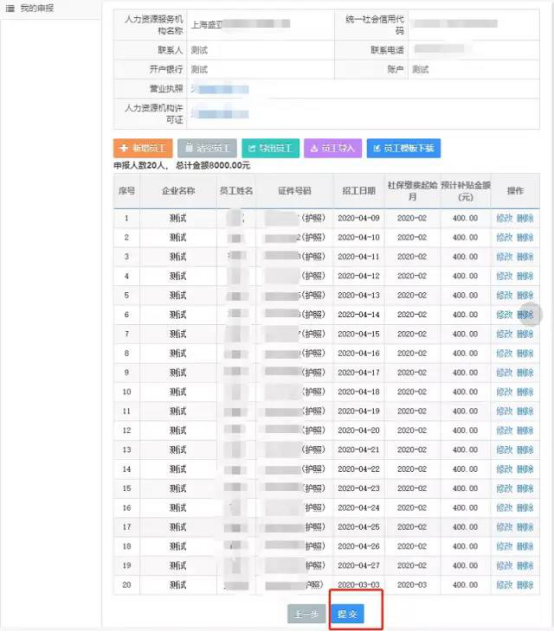Edit row 1 via 修改 link
The width and height of the screenshot is (554, 632).
504,218
